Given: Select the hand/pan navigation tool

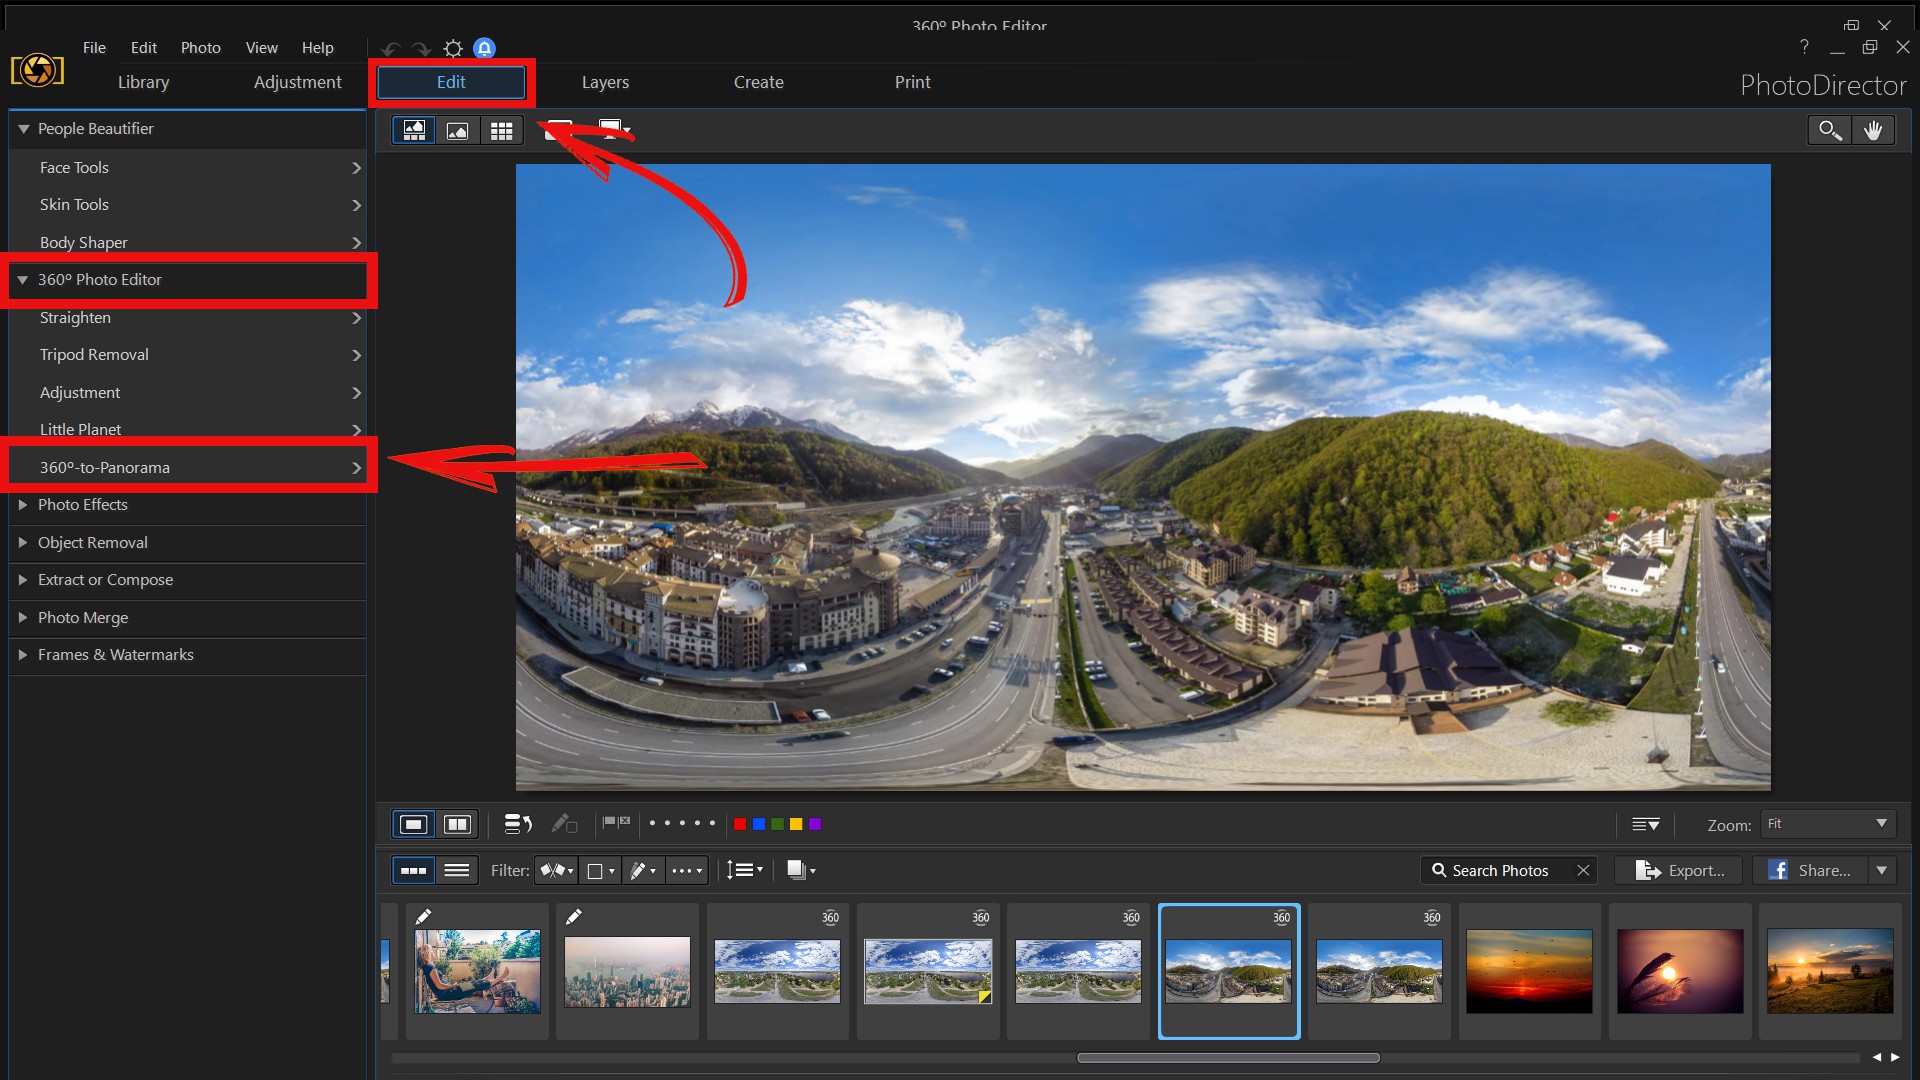Looking at the screenshot, I should pos(1873,129).
